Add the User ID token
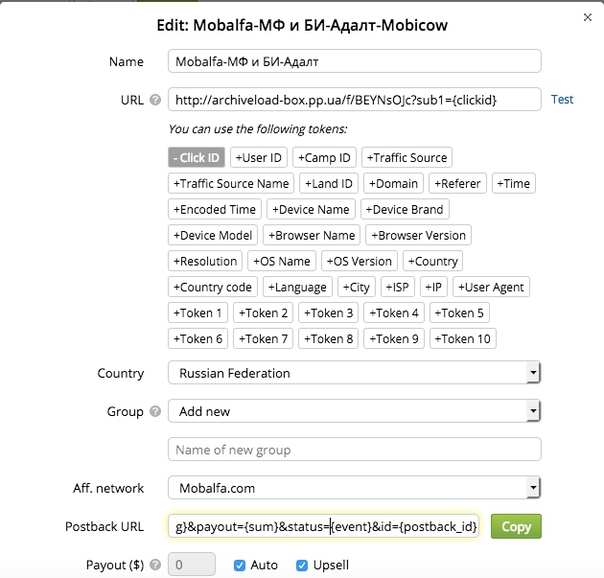 (x=259, y=158)
